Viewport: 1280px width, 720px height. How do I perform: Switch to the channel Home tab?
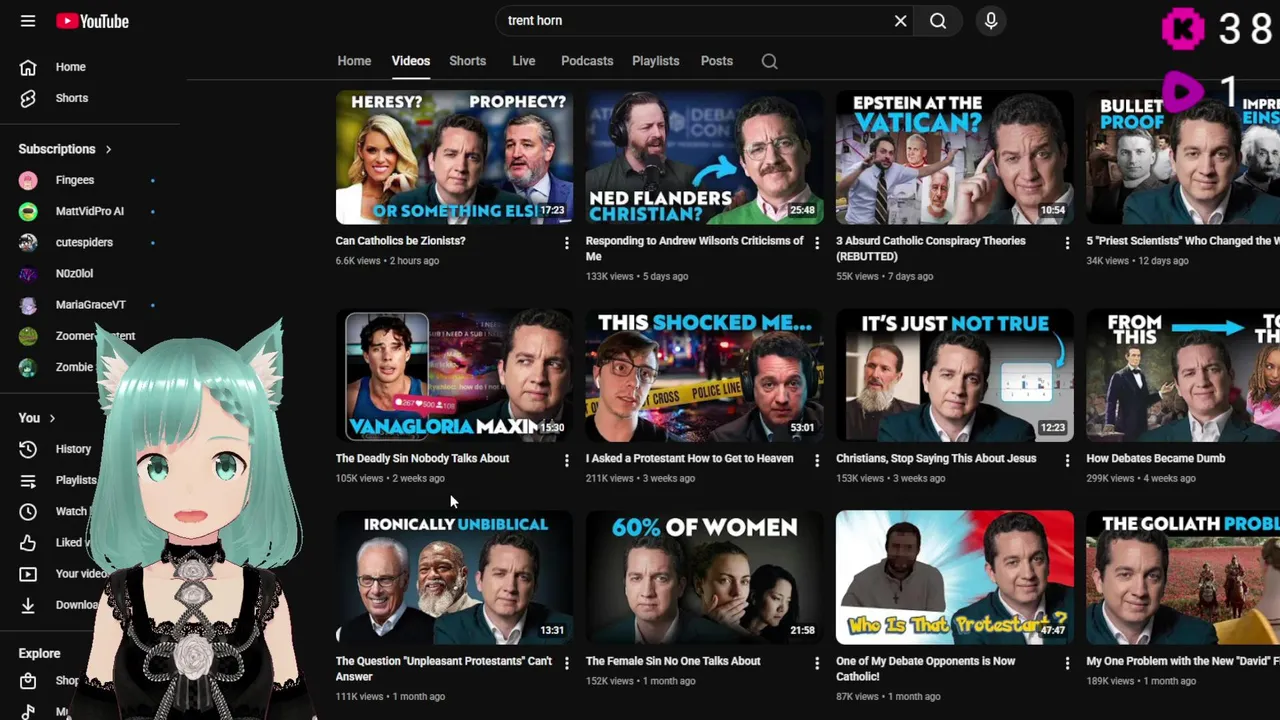(354, 61)
